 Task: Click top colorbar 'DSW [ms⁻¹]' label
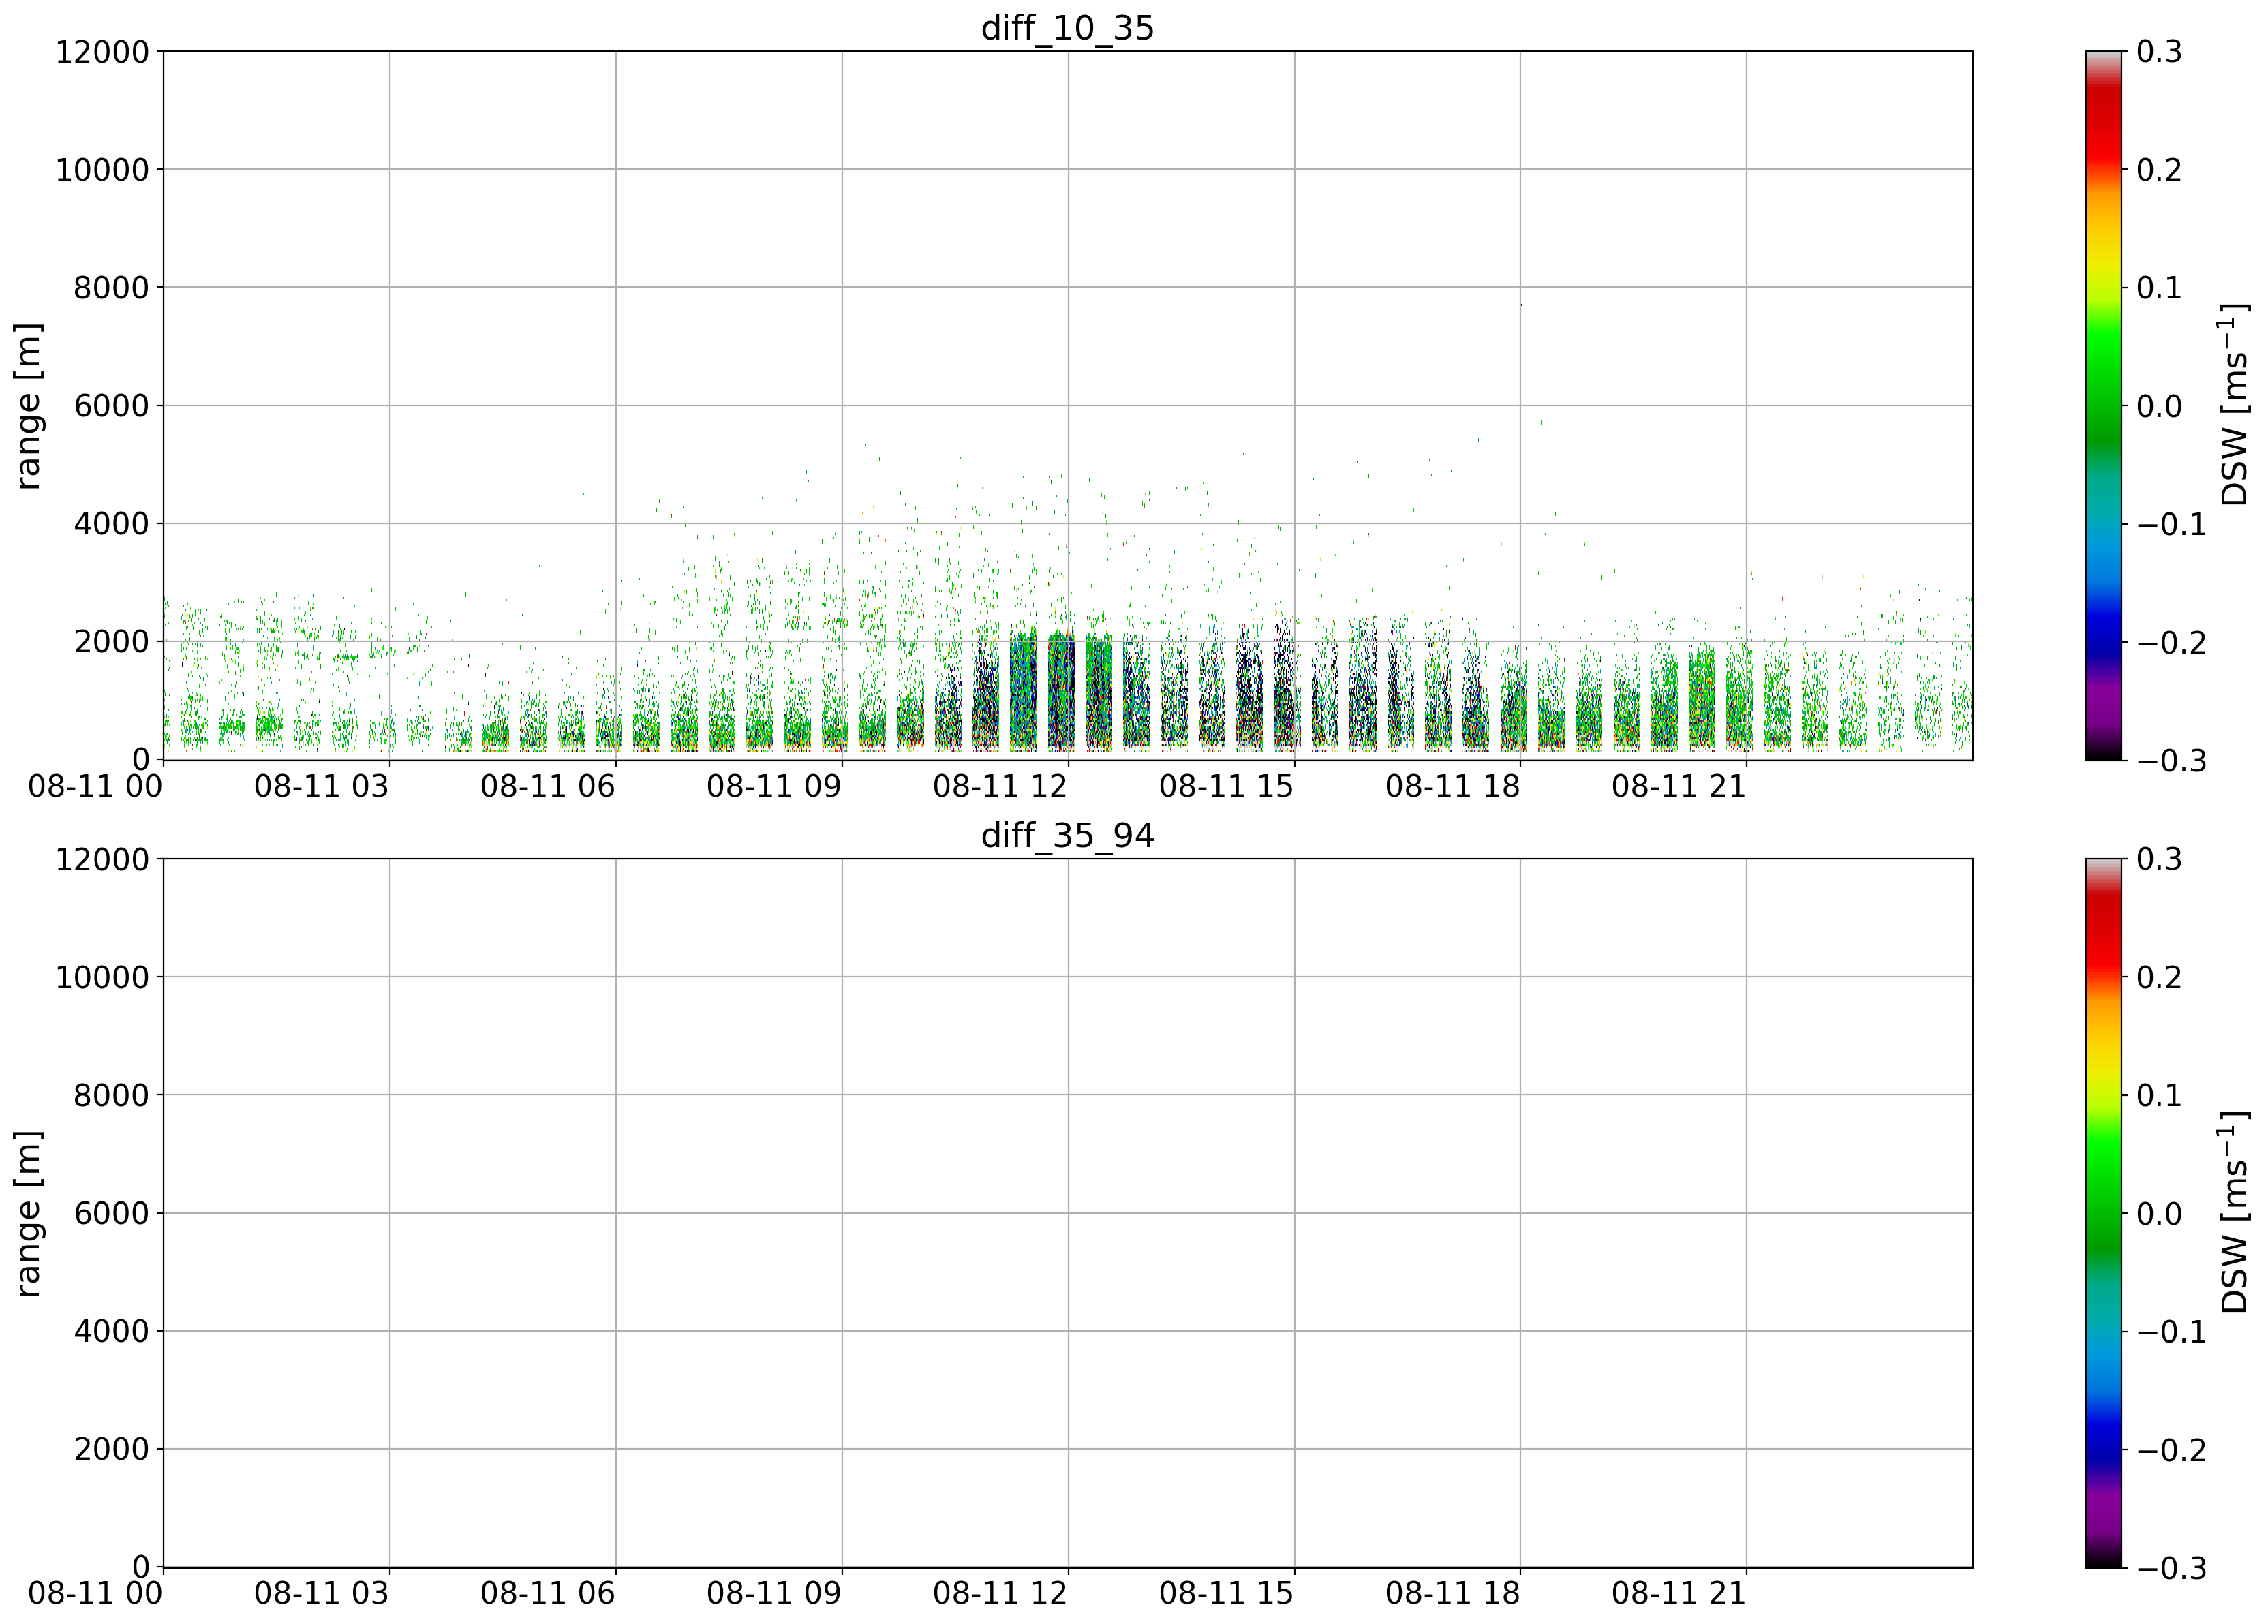pyautogui.click(x=2234, y=405)
